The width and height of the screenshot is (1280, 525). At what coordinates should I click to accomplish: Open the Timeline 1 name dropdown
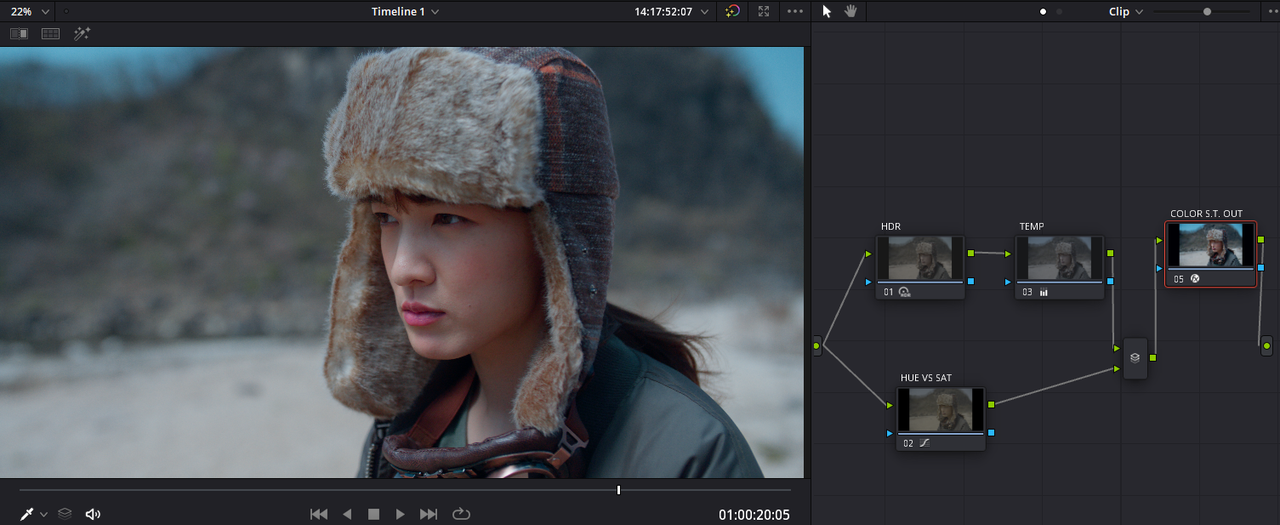click(x=405, y=11)
